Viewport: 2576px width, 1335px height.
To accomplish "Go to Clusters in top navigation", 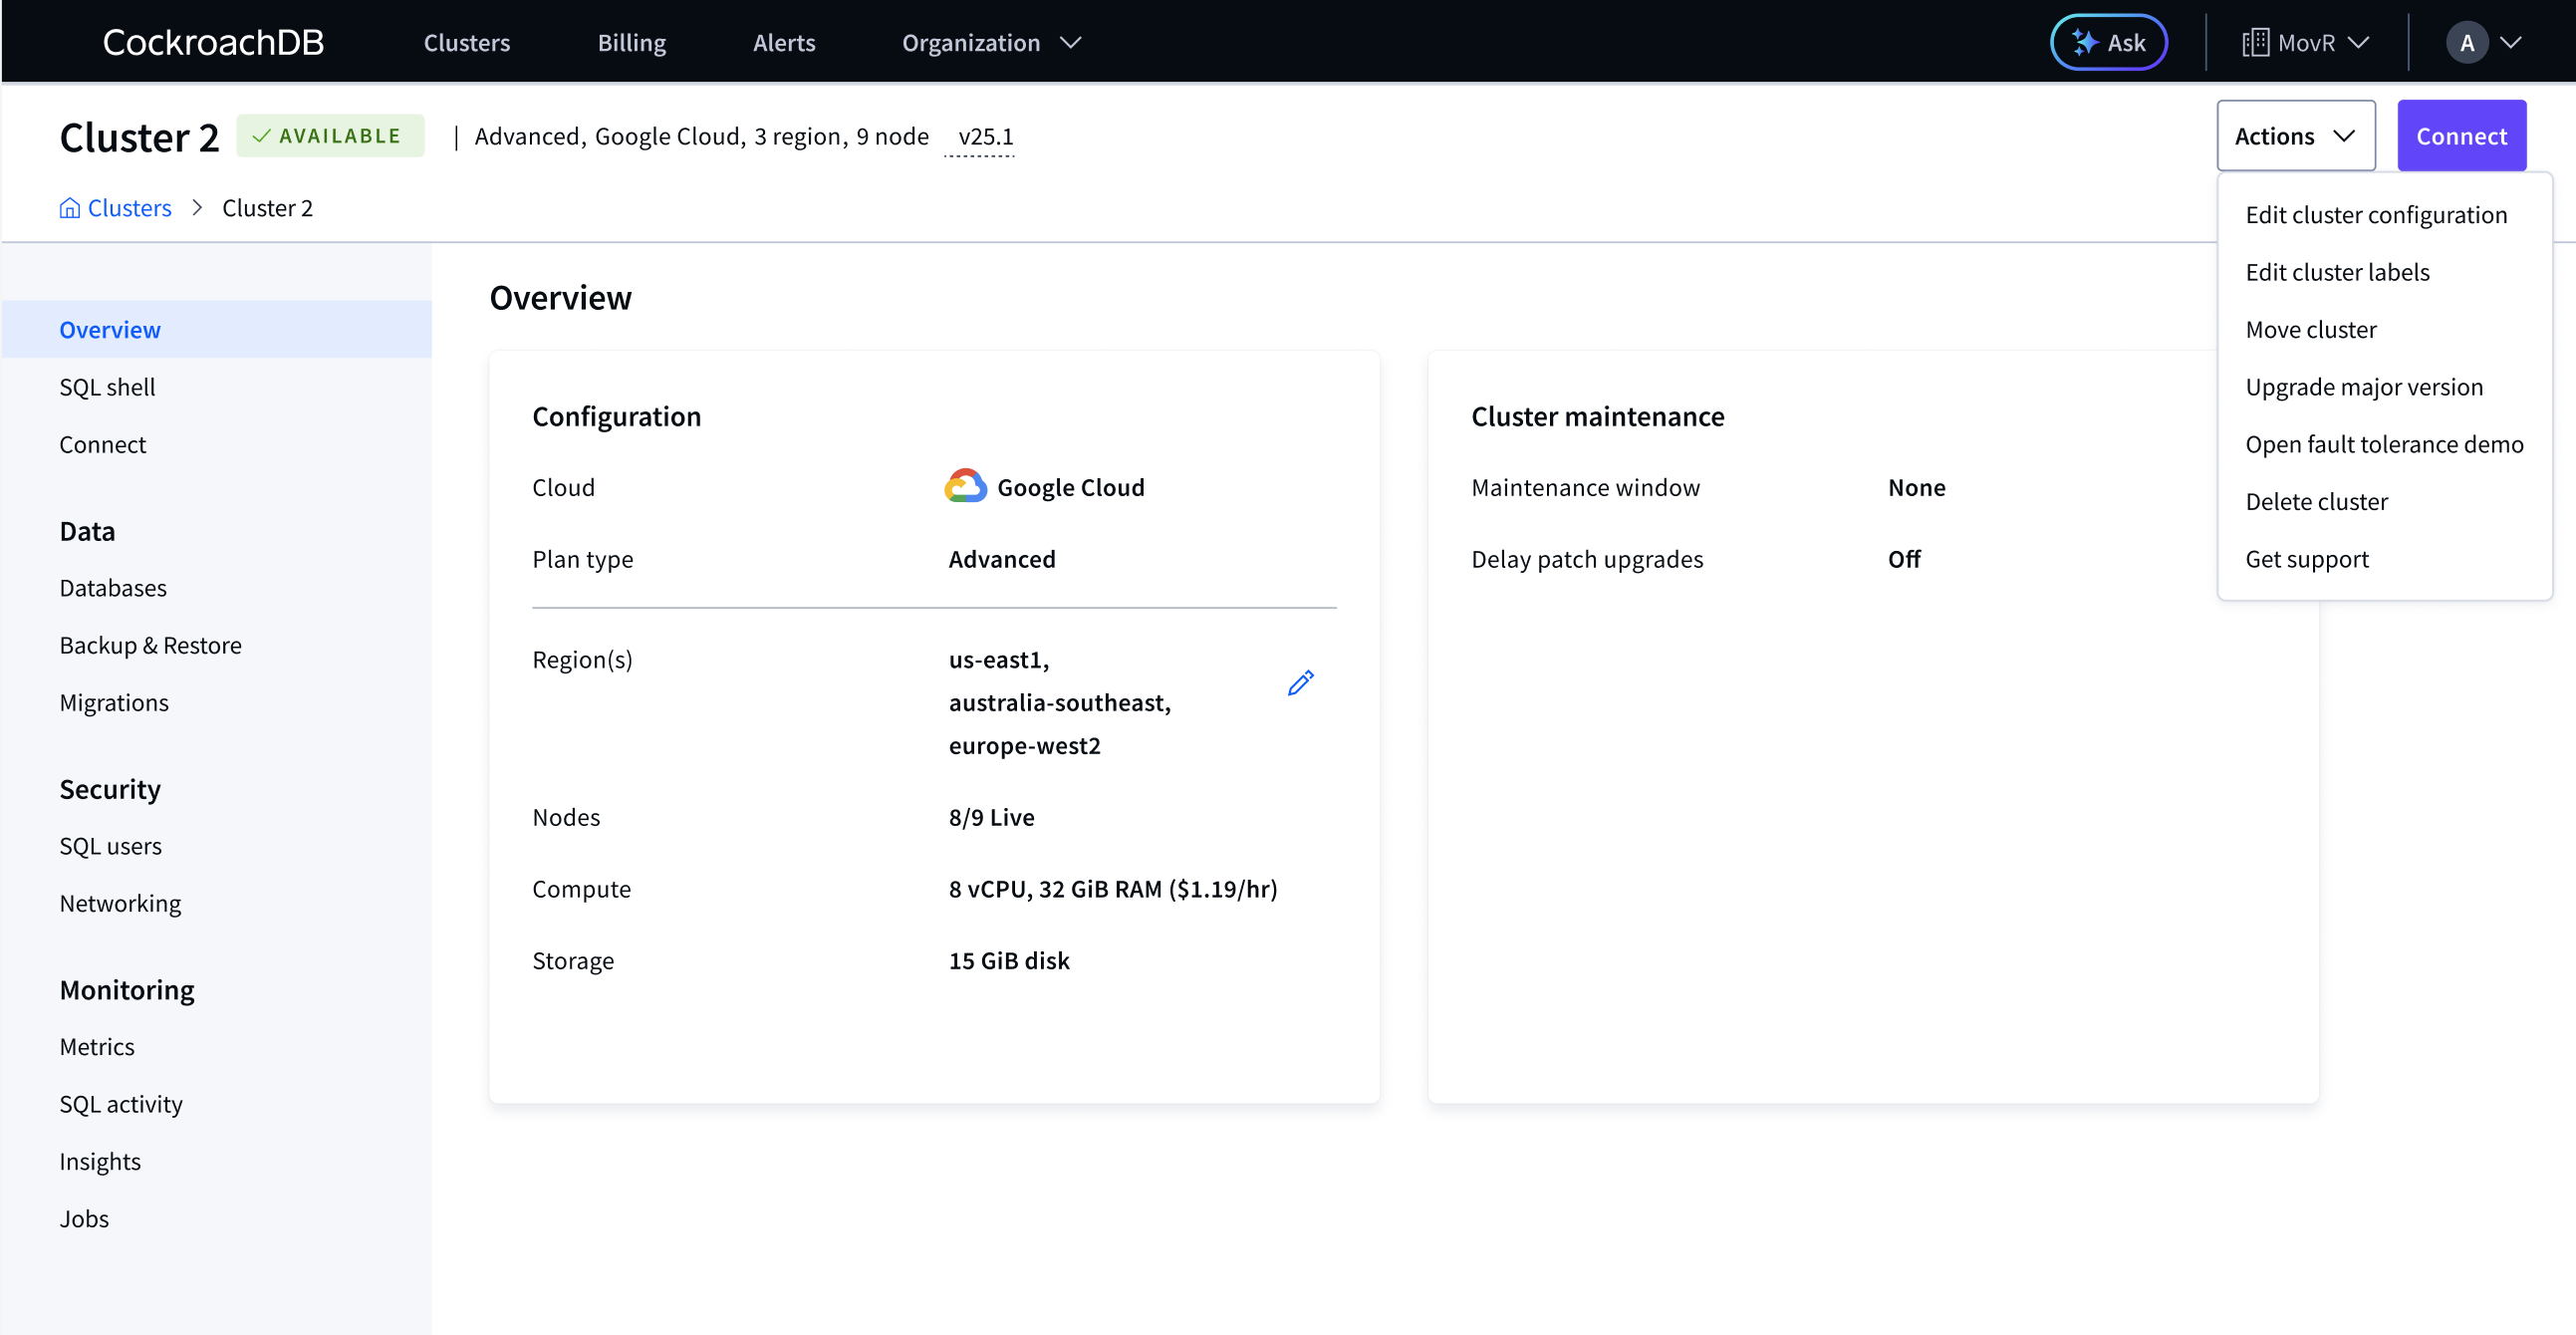I will pyautogui.click(x=466, y=43).
